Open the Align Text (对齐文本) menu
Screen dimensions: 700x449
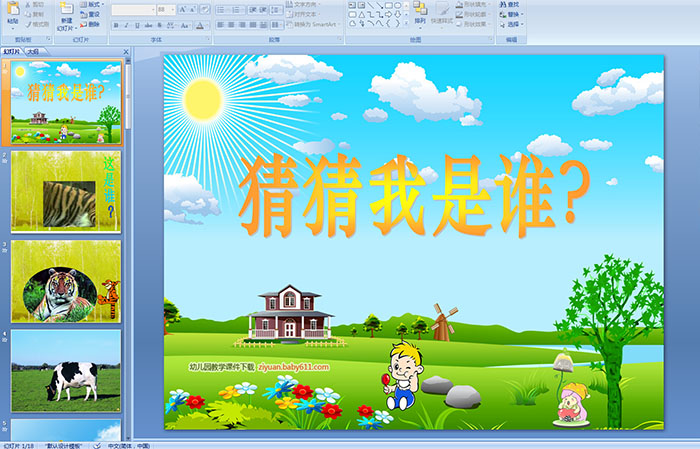click(304, 14)
